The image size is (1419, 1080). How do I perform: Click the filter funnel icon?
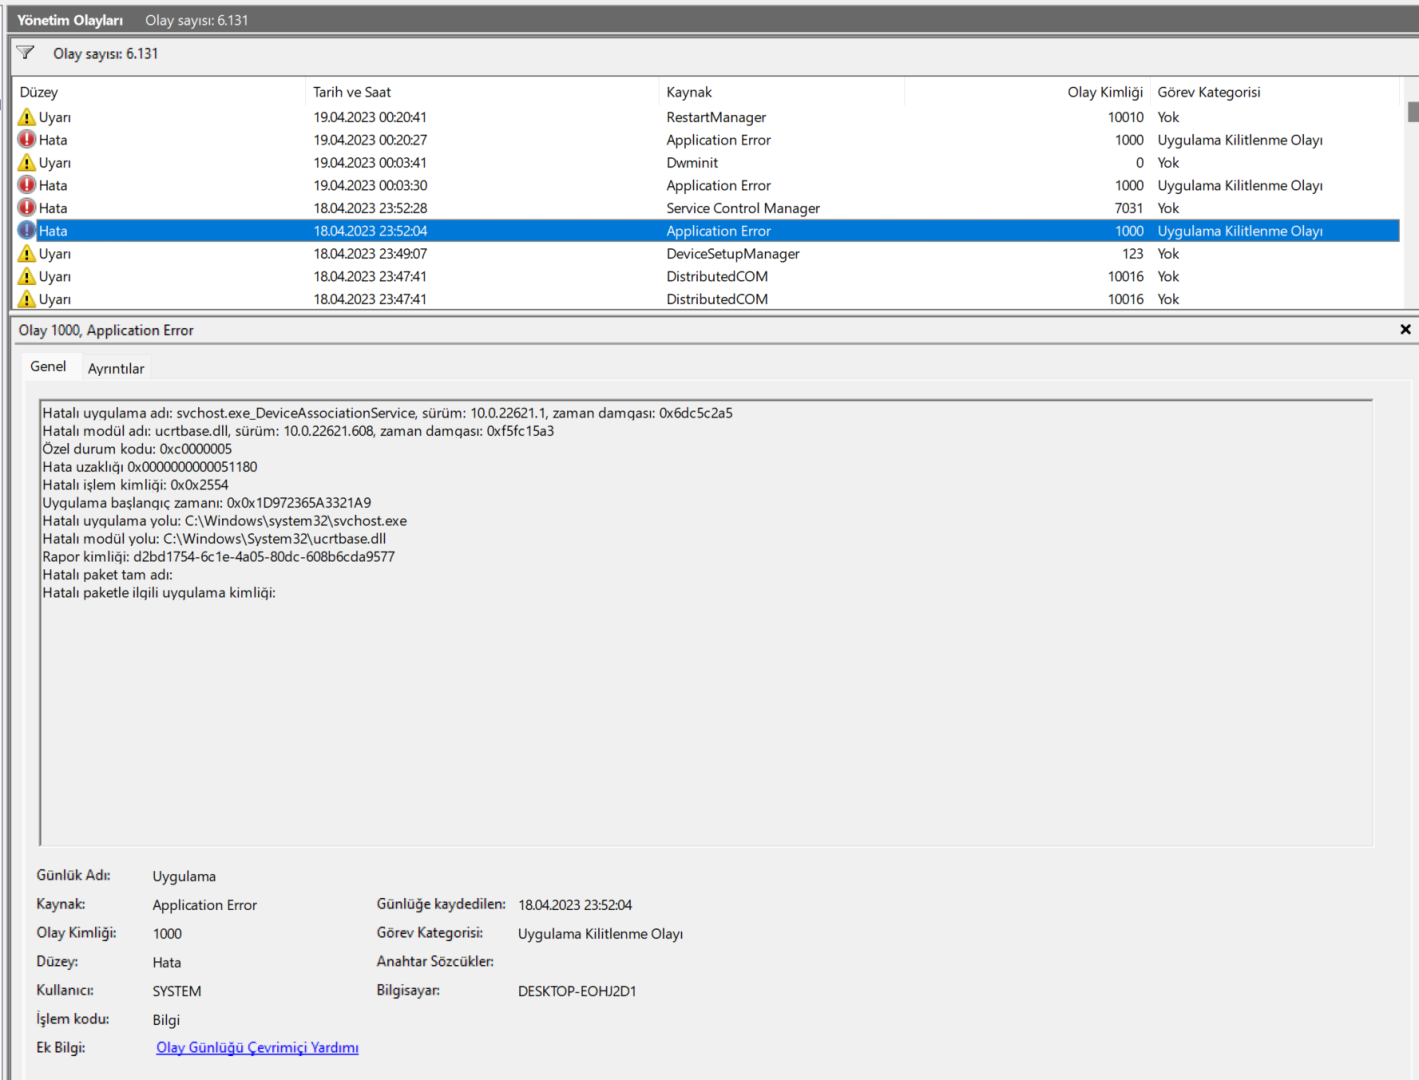click(x=26, y=53)
